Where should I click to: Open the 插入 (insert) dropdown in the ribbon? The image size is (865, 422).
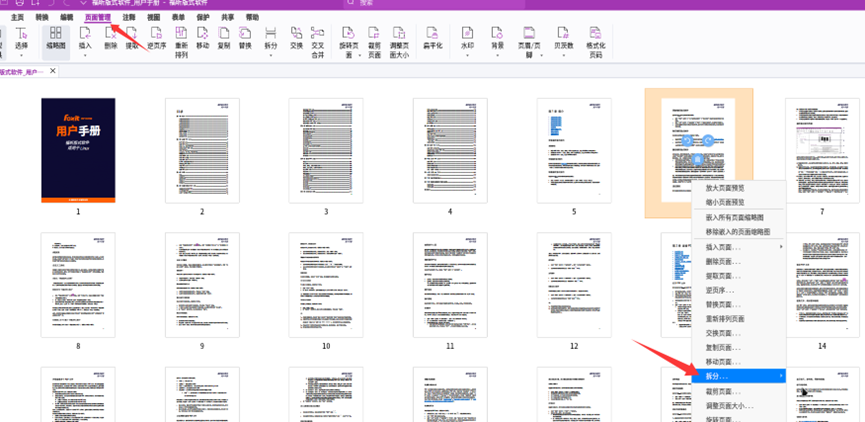point(85,40)
